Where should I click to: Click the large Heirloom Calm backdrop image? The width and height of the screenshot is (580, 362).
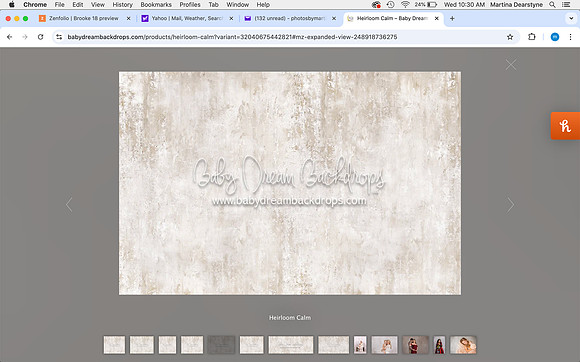tap(290, 183)
